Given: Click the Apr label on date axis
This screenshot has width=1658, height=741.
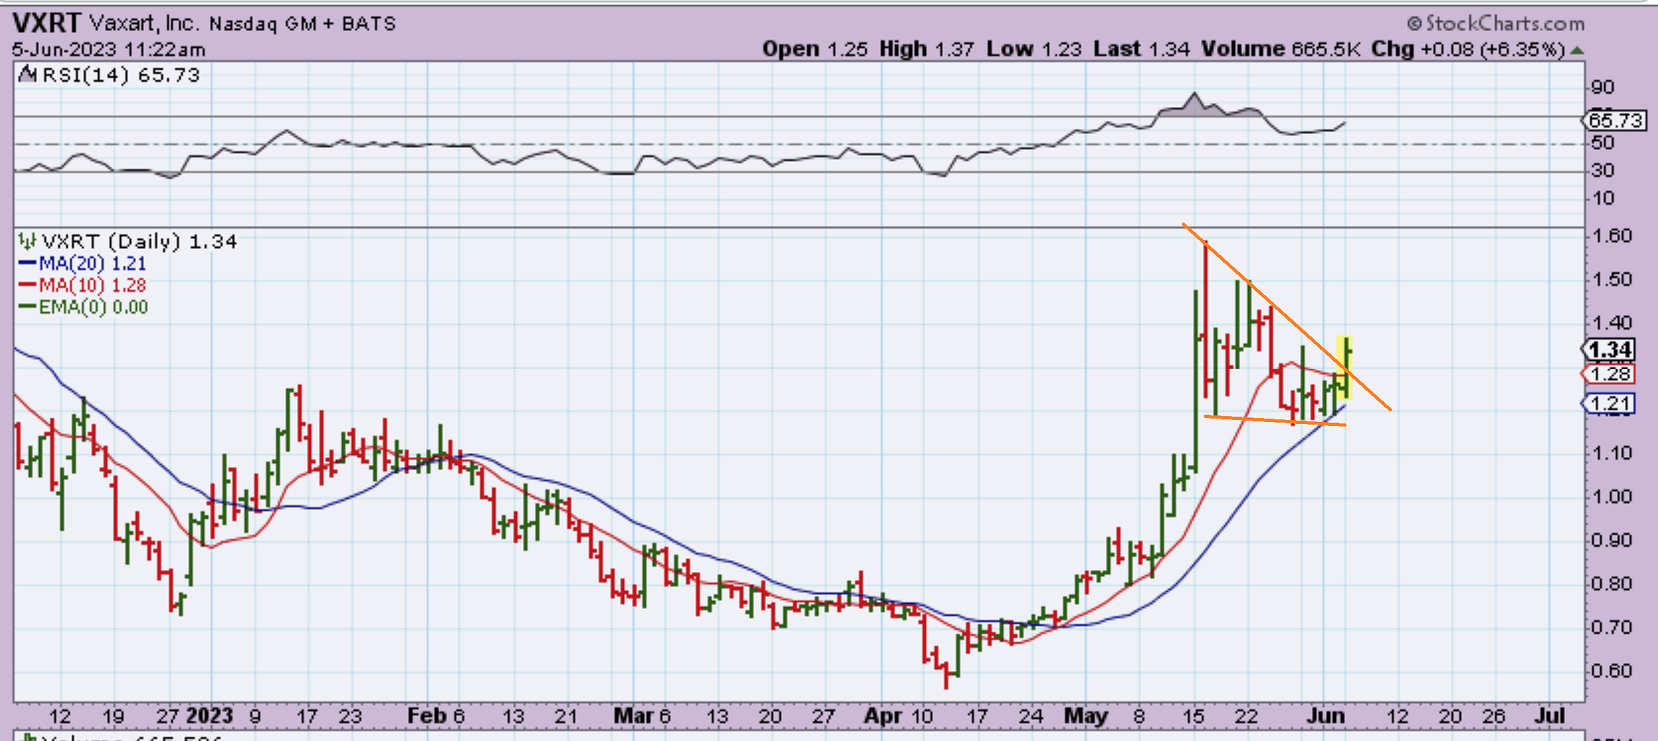Looking at the screenshot, I should click(883, 716).
